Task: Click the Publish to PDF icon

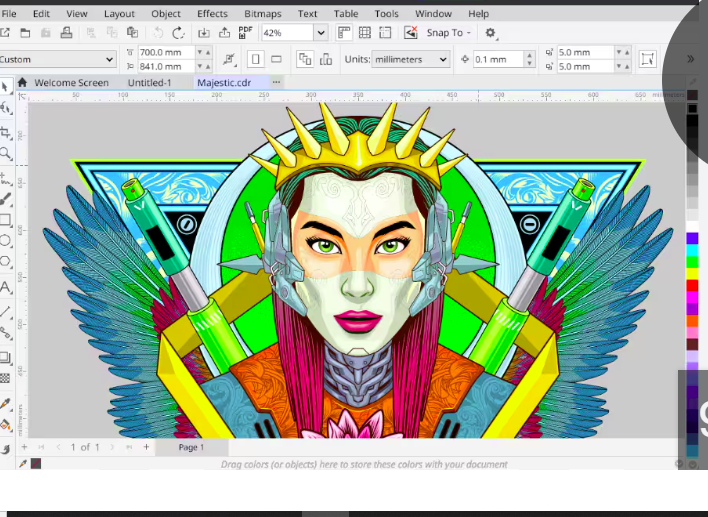Action: click(x=245, y=33)
